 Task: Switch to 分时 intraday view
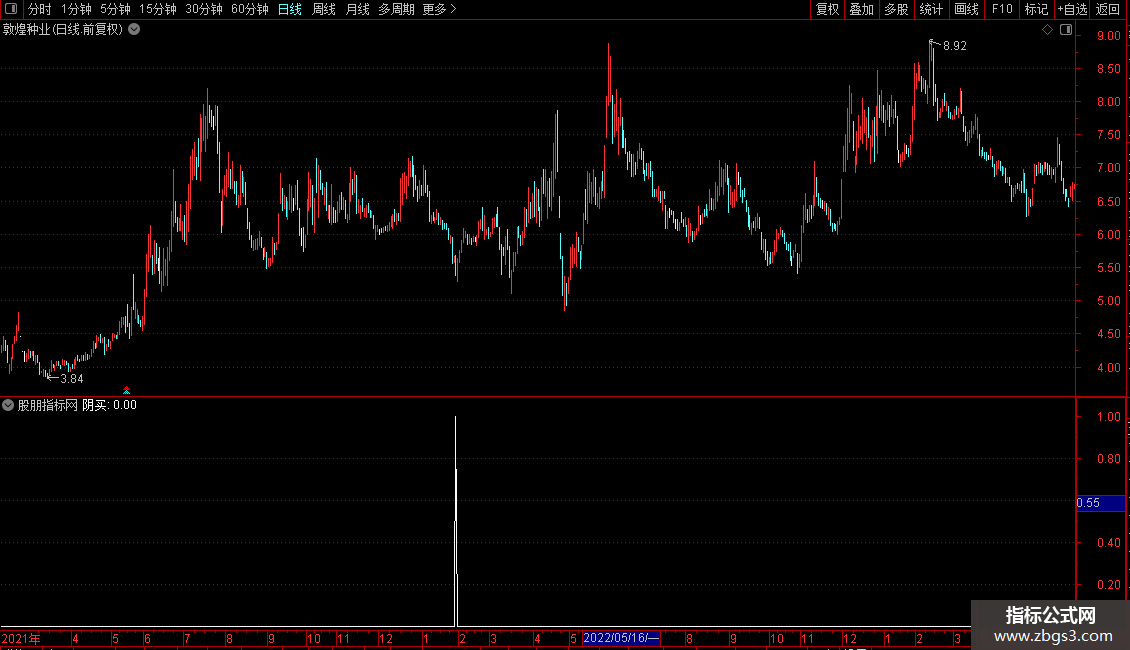40,9
